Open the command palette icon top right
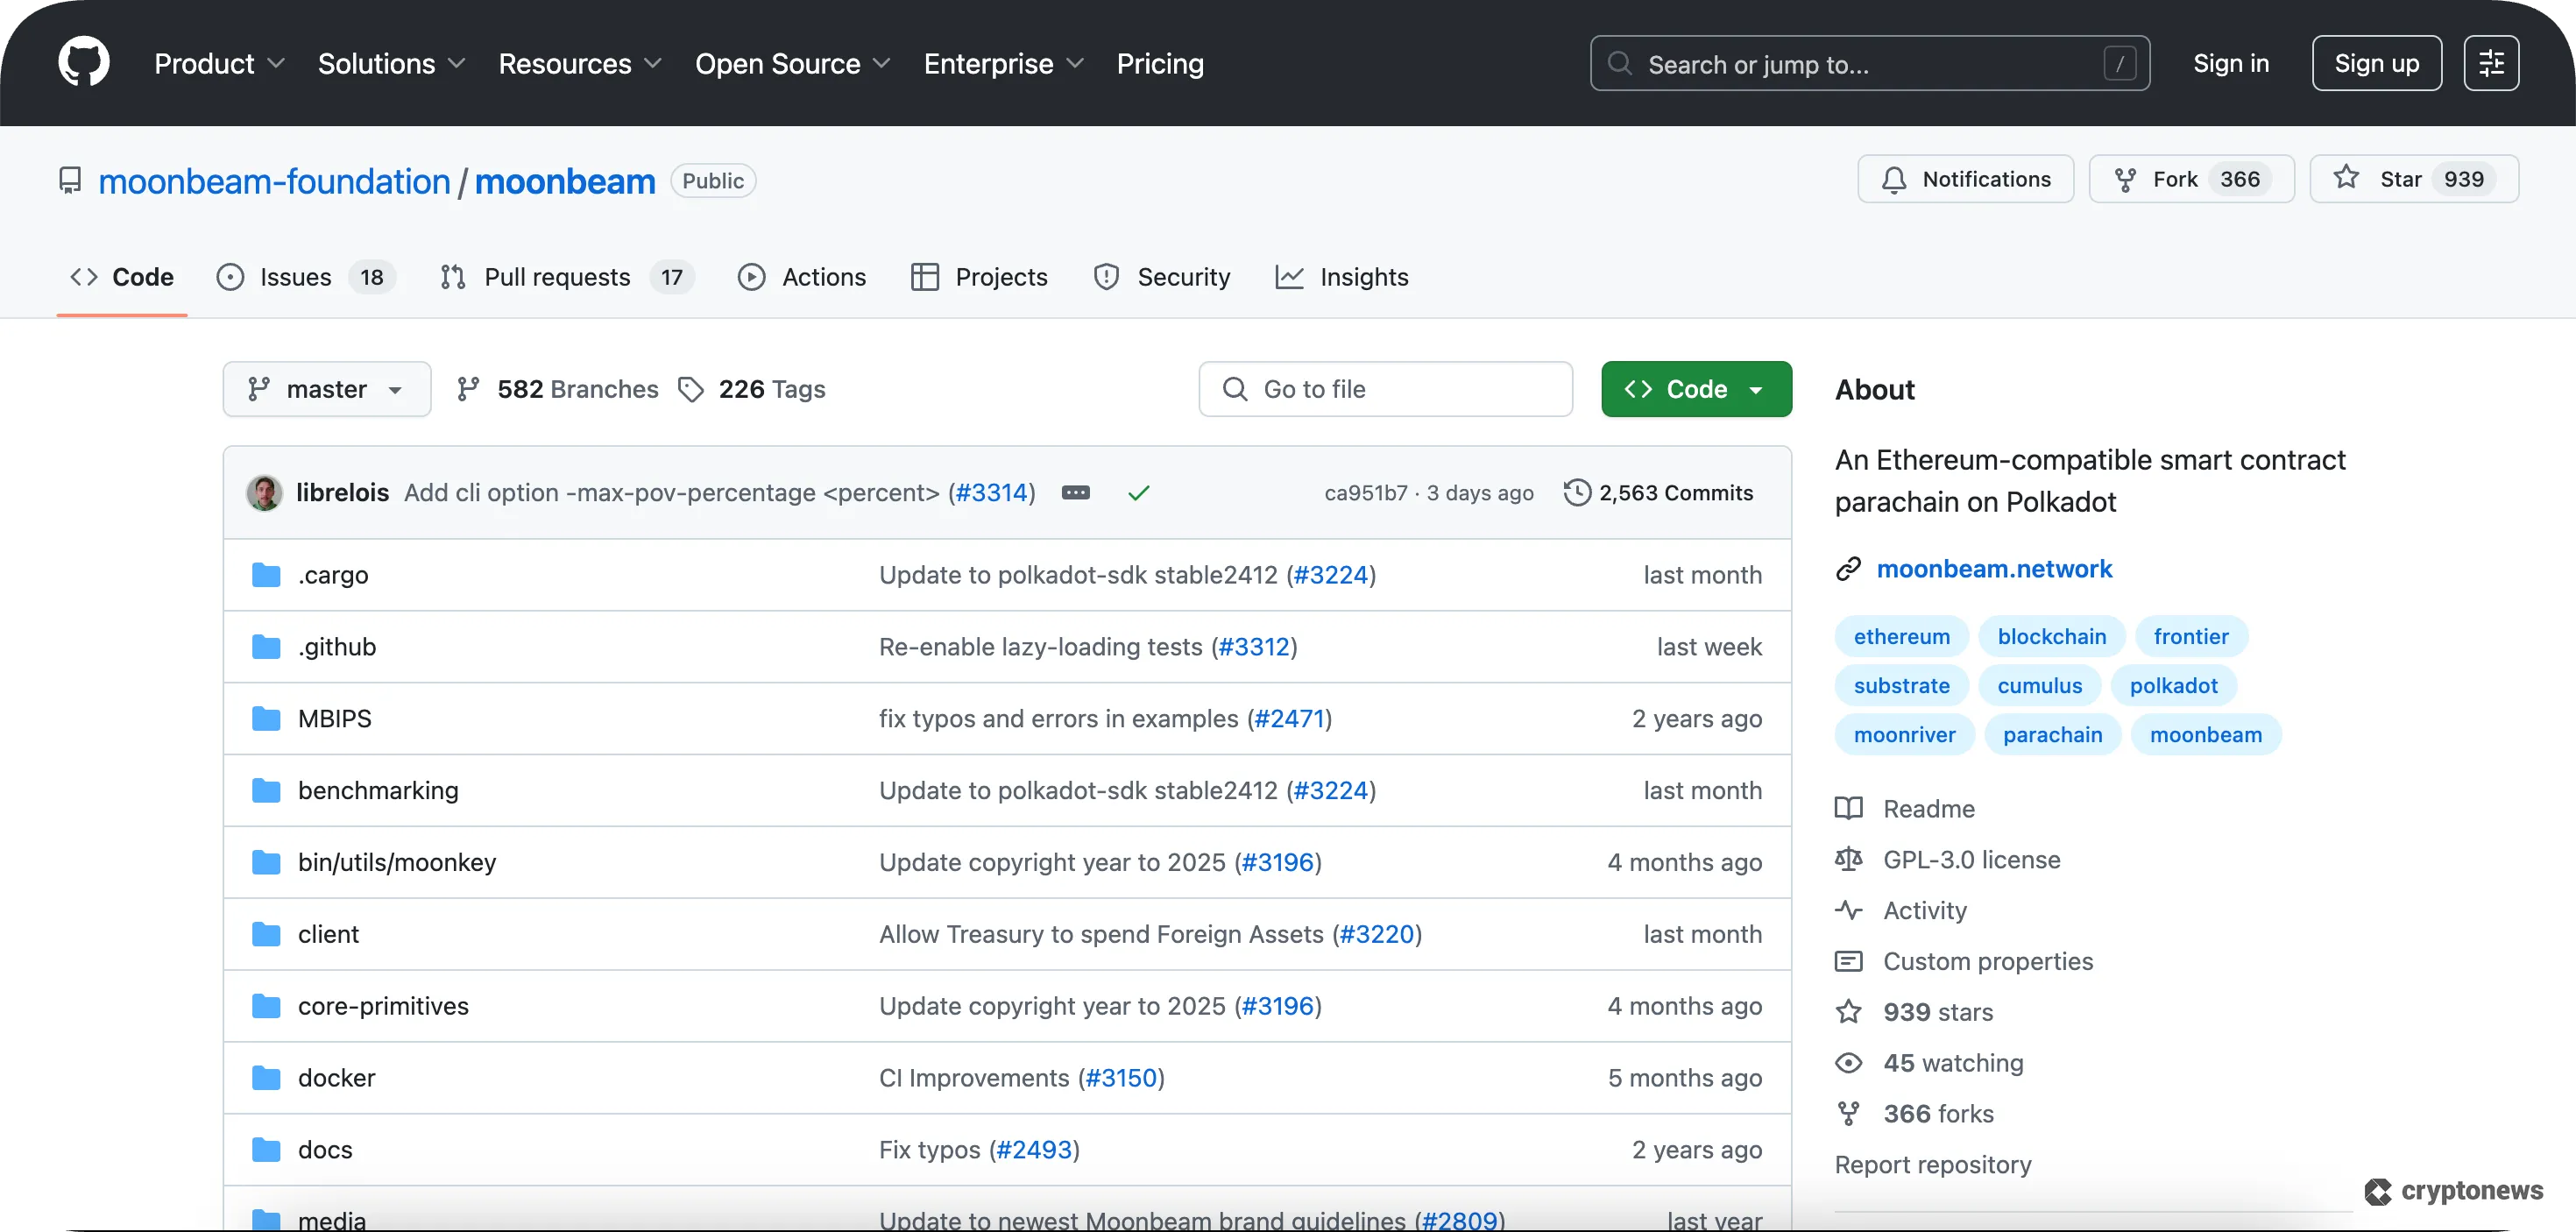This screenshot has width=2576, height=1232. point(2491,62)
